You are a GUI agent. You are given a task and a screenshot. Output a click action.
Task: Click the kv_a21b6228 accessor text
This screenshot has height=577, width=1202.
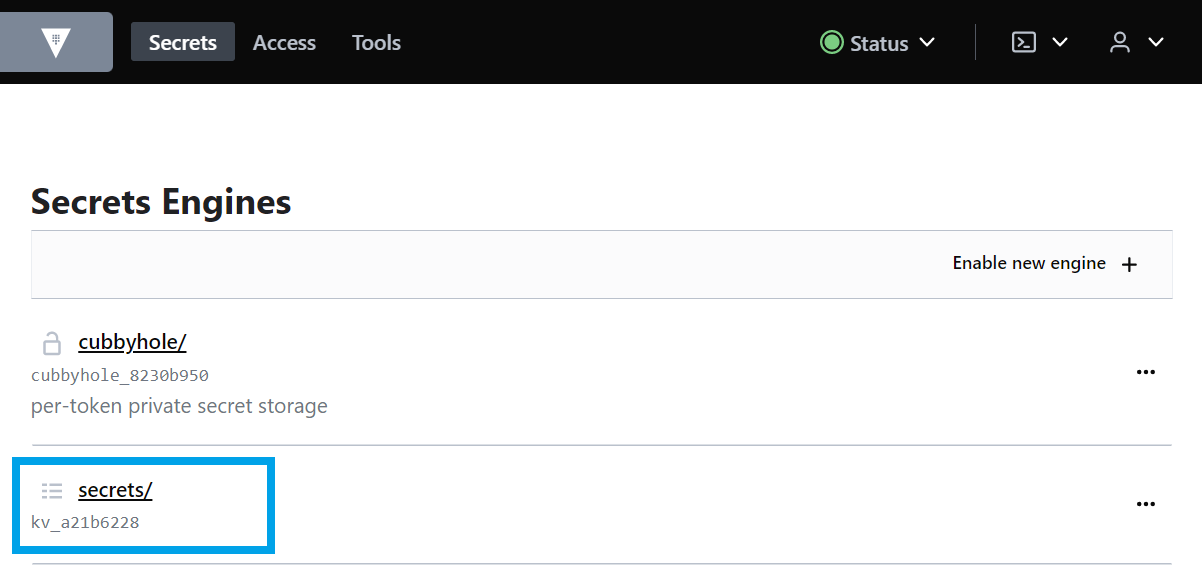(85, 523)
